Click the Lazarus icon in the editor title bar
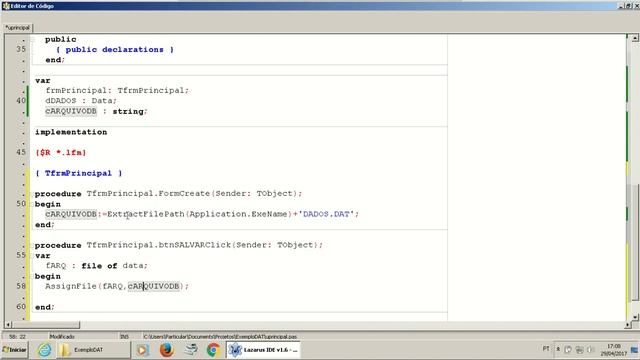640x360 pixels. pos(5,6)
